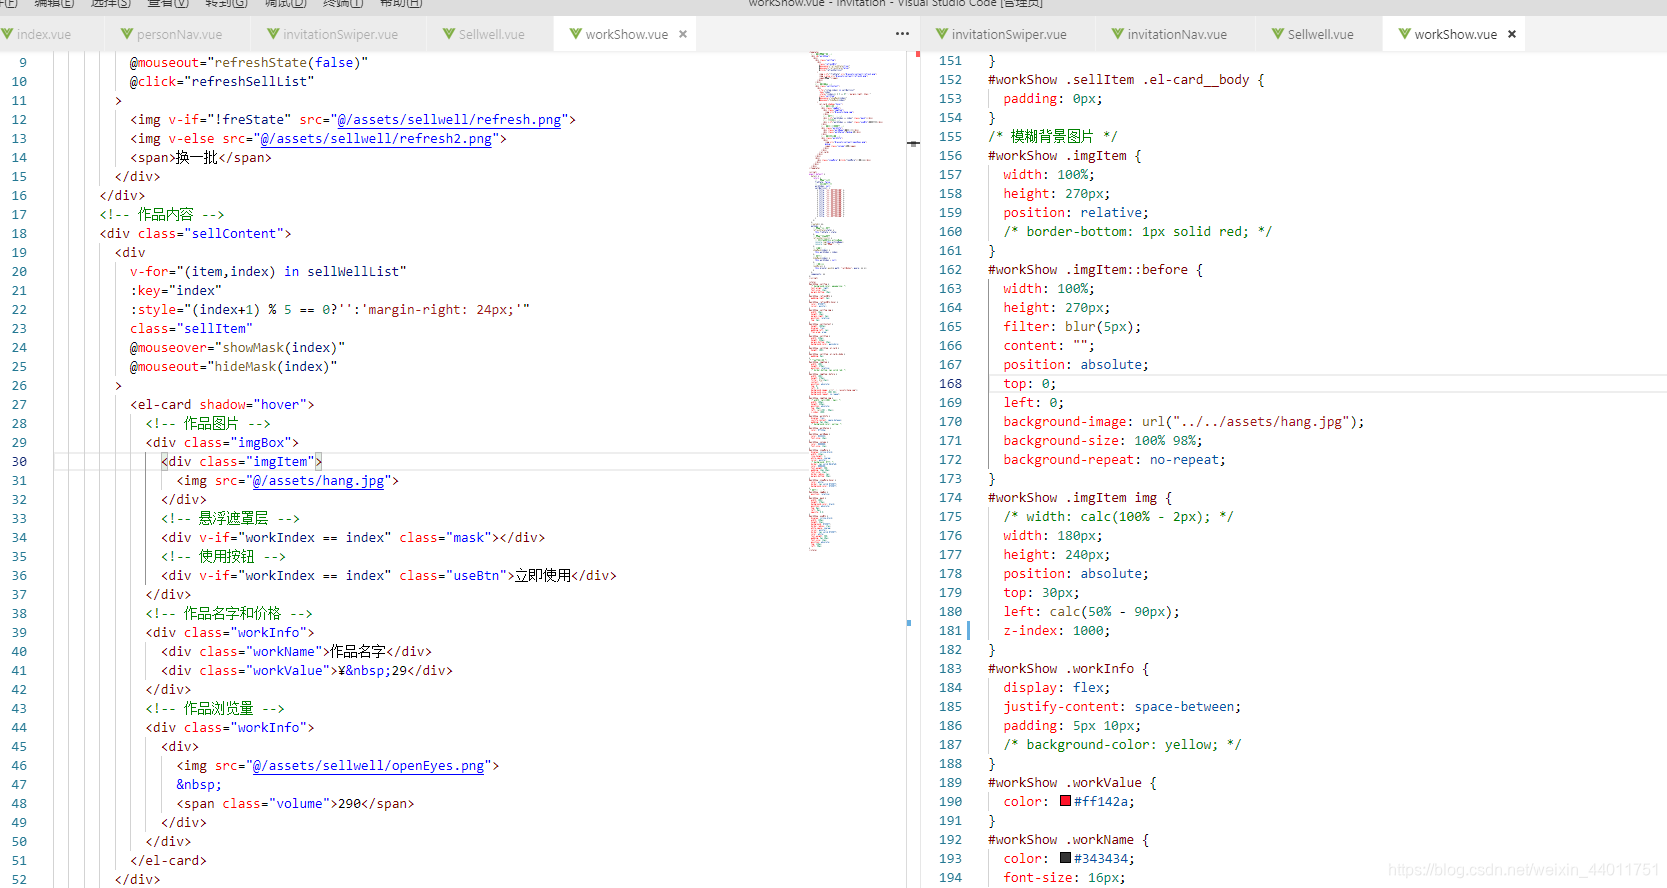Click on @mouseover showMask(index) attribute
The image size is (1667, 888).
[237, 348]
